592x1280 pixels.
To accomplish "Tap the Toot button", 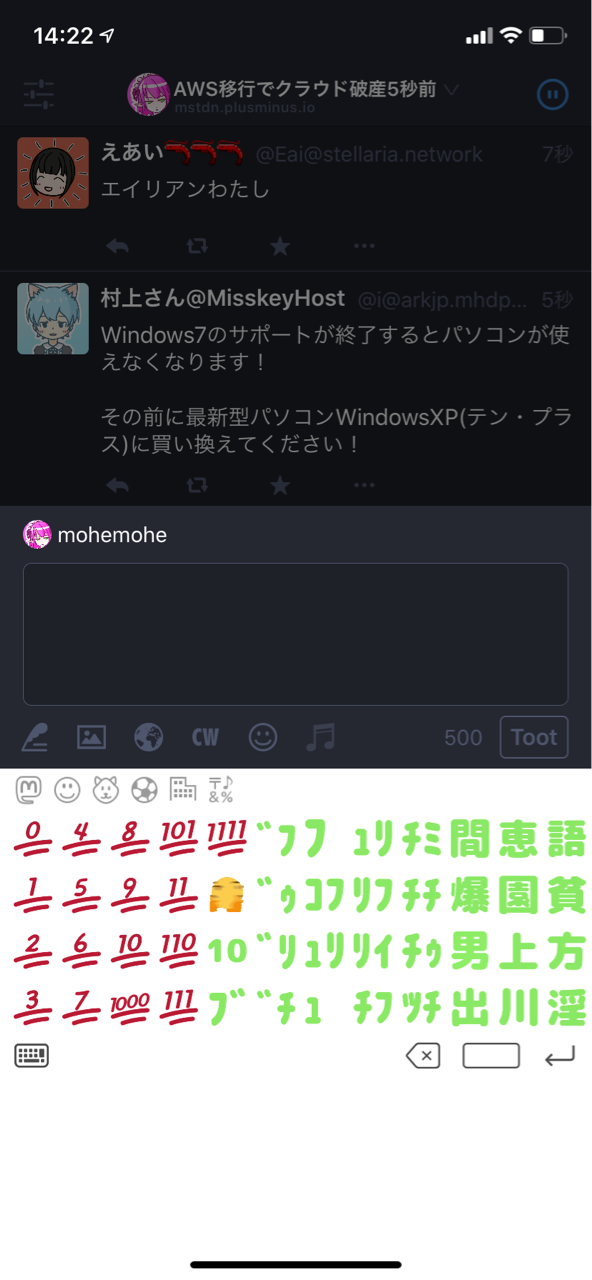I will click(x=534, y=737).
